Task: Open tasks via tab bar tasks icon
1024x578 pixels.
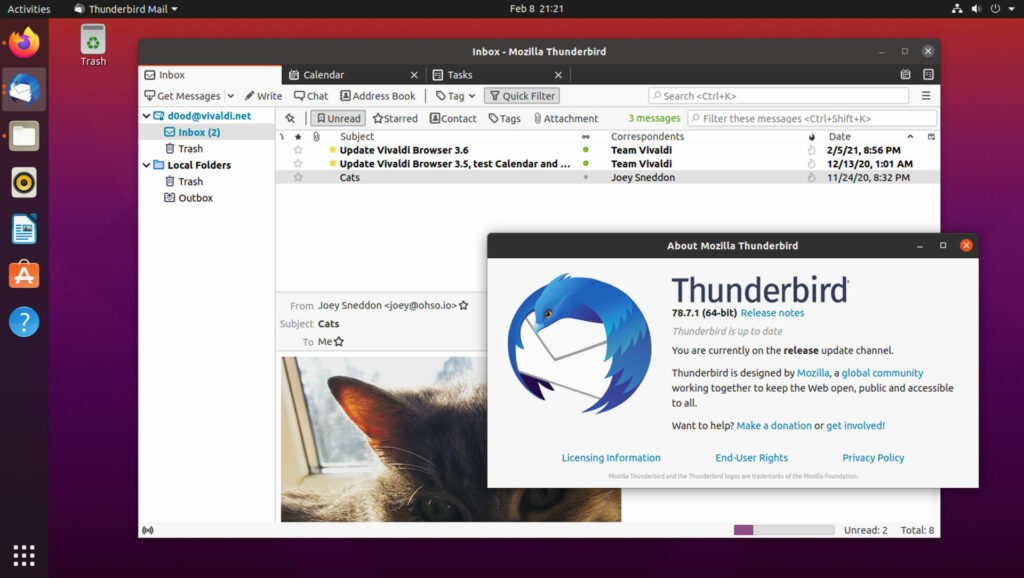Action: tap(928, 74)
